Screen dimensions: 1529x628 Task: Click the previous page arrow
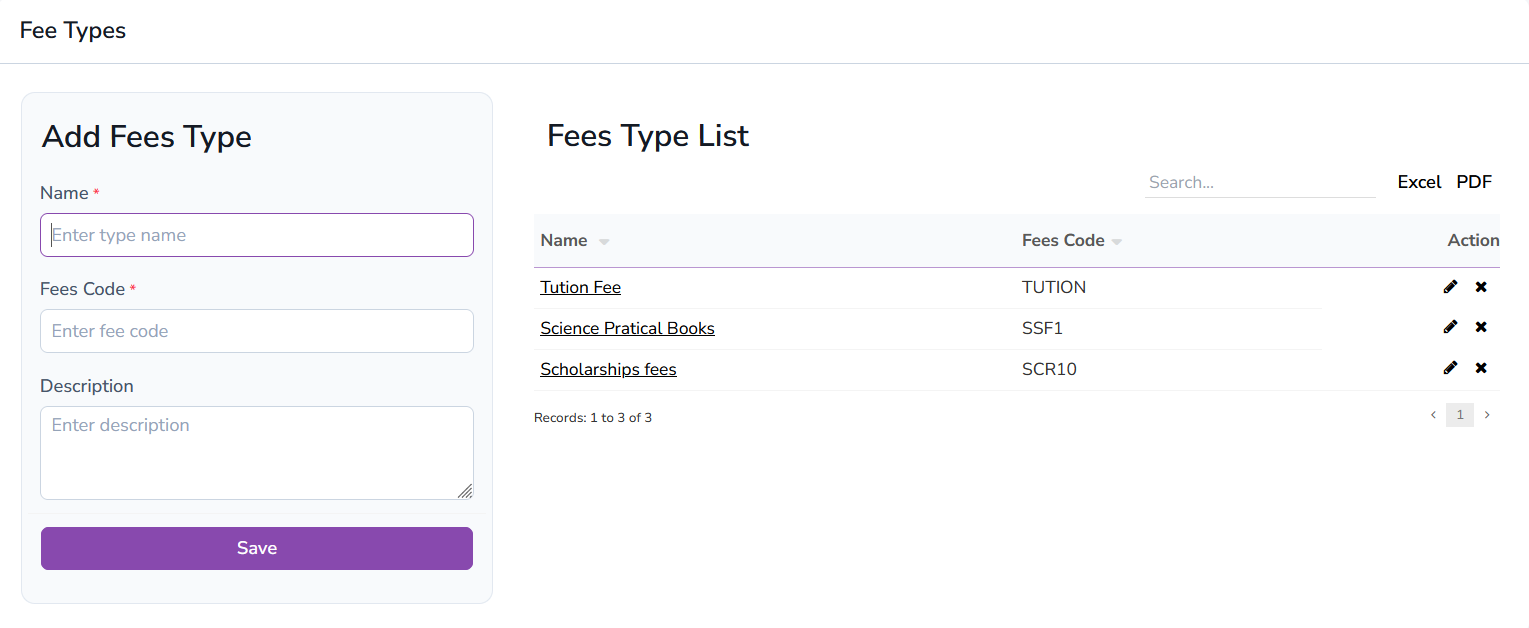point(1432,414)
